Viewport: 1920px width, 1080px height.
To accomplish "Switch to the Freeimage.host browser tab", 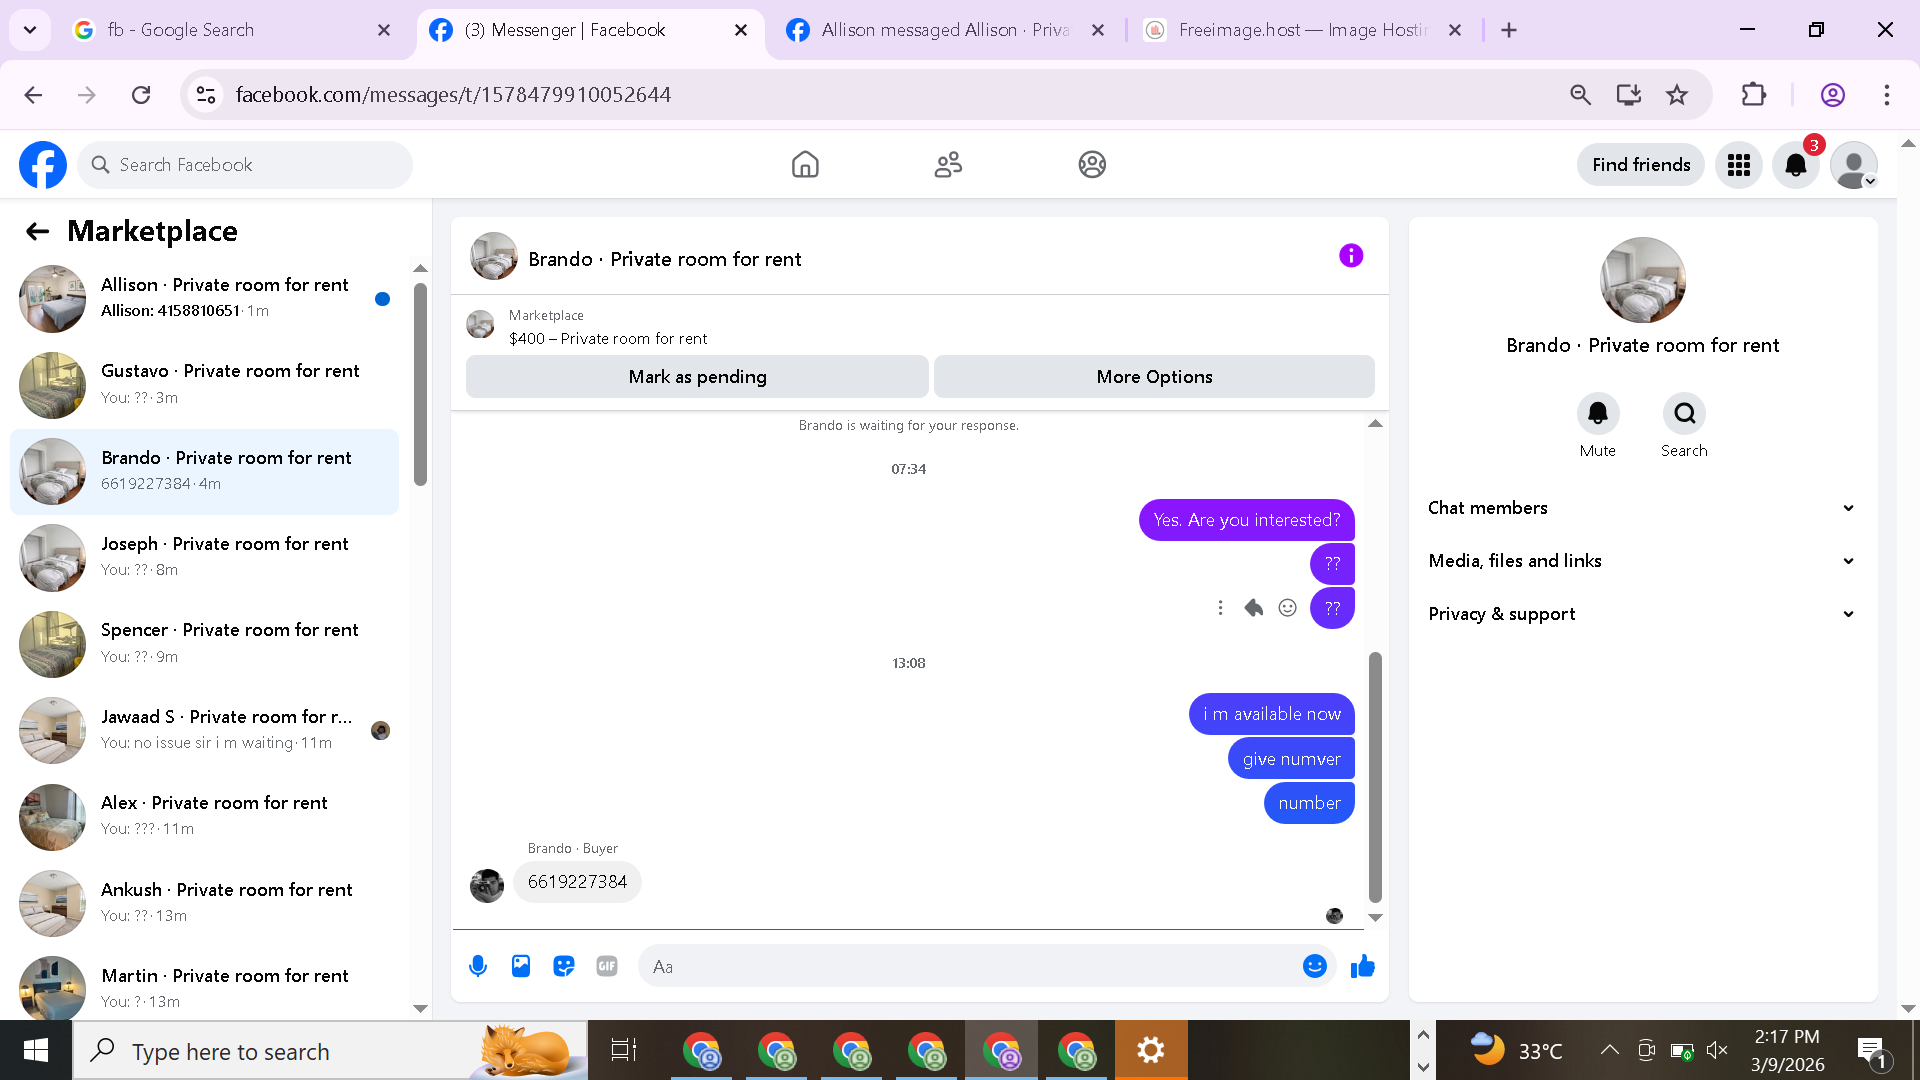I will 1300,30.
